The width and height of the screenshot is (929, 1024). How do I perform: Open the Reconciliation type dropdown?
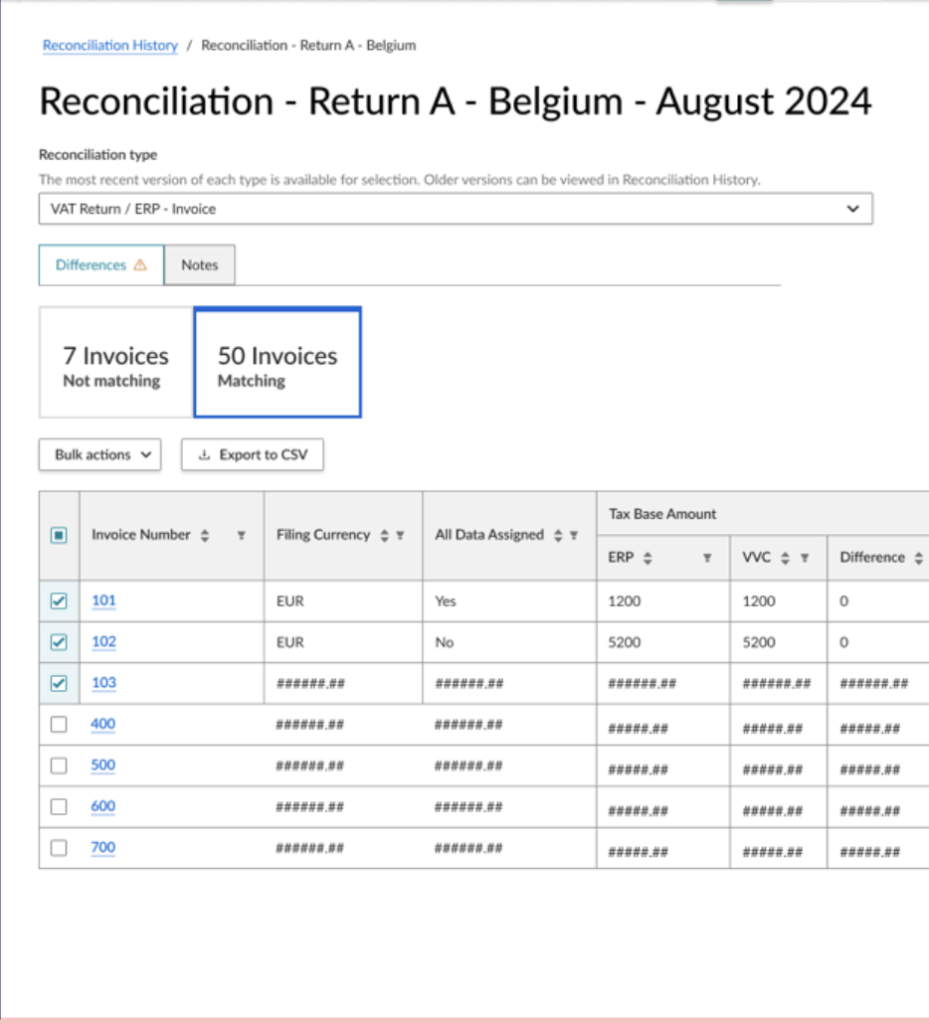(x=455, y=209)
